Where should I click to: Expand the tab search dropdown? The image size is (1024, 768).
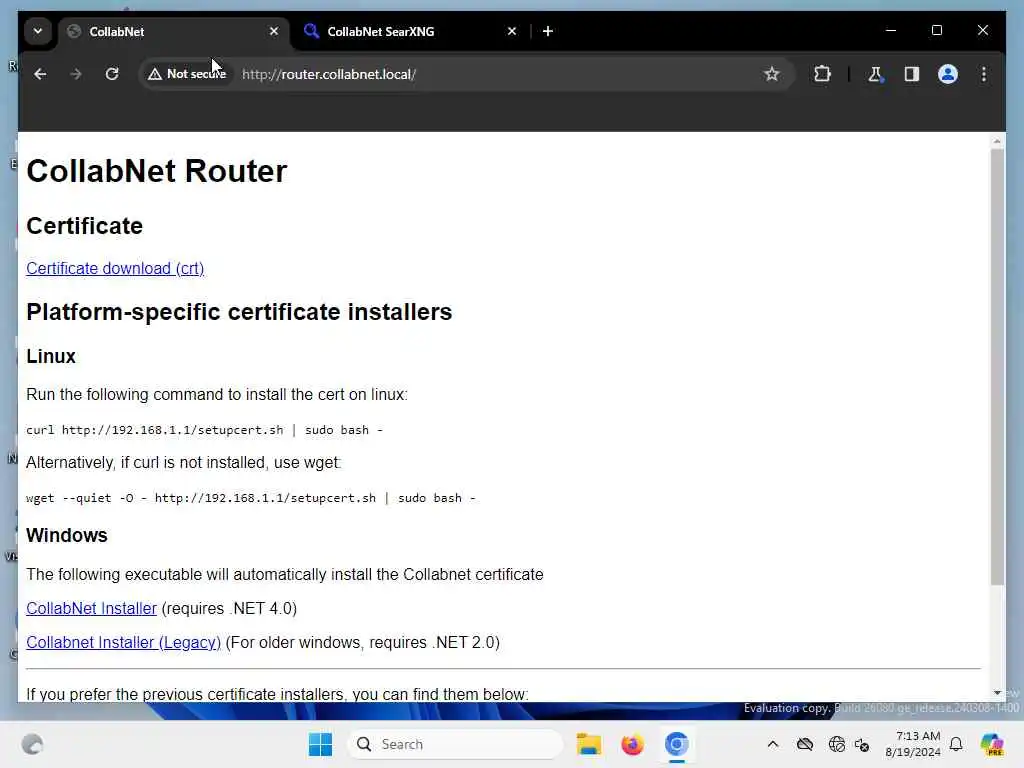click(x=38, y=31)
